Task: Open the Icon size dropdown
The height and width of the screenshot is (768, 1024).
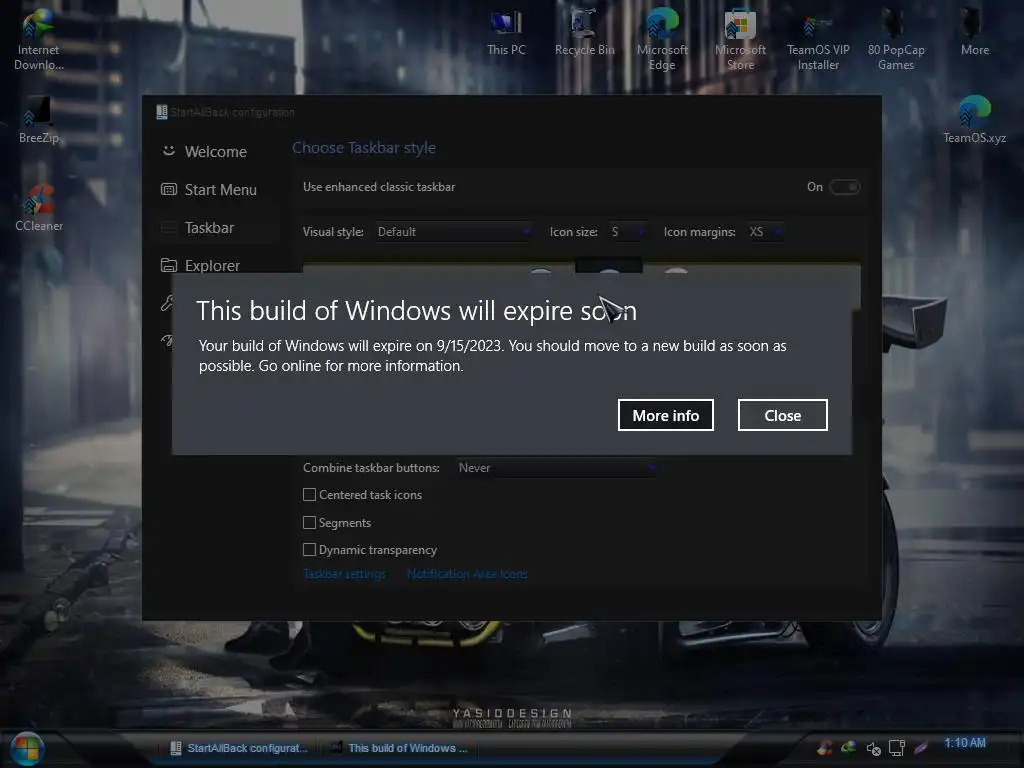Action: point(627,232)
